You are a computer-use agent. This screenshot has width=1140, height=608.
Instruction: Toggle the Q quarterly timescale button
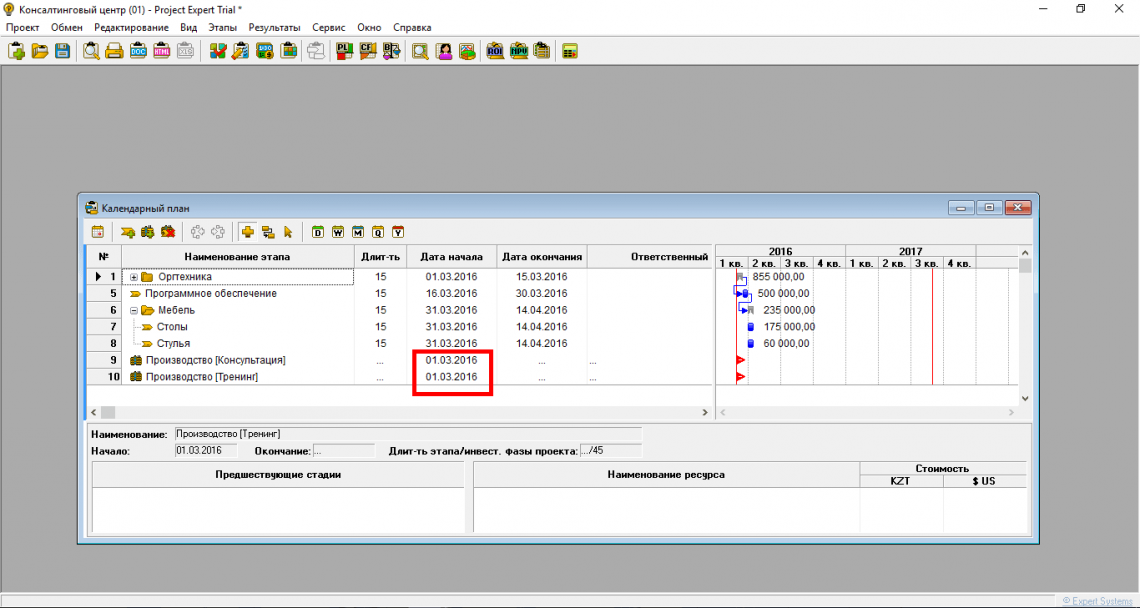tap(378, 232)
